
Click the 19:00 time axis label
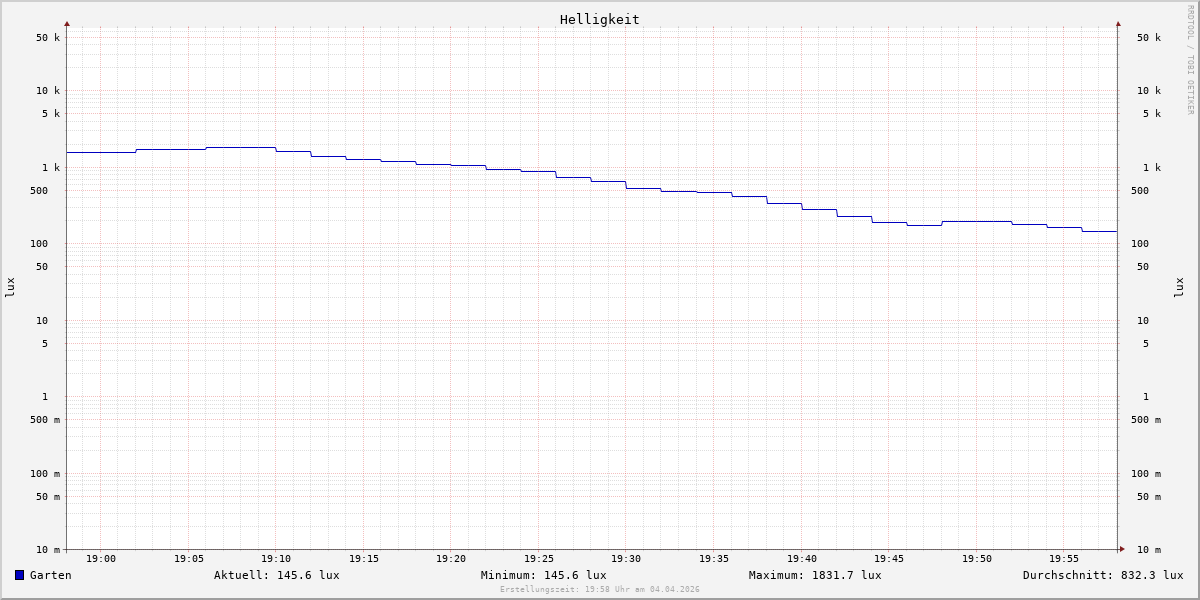tap(101, 559)
